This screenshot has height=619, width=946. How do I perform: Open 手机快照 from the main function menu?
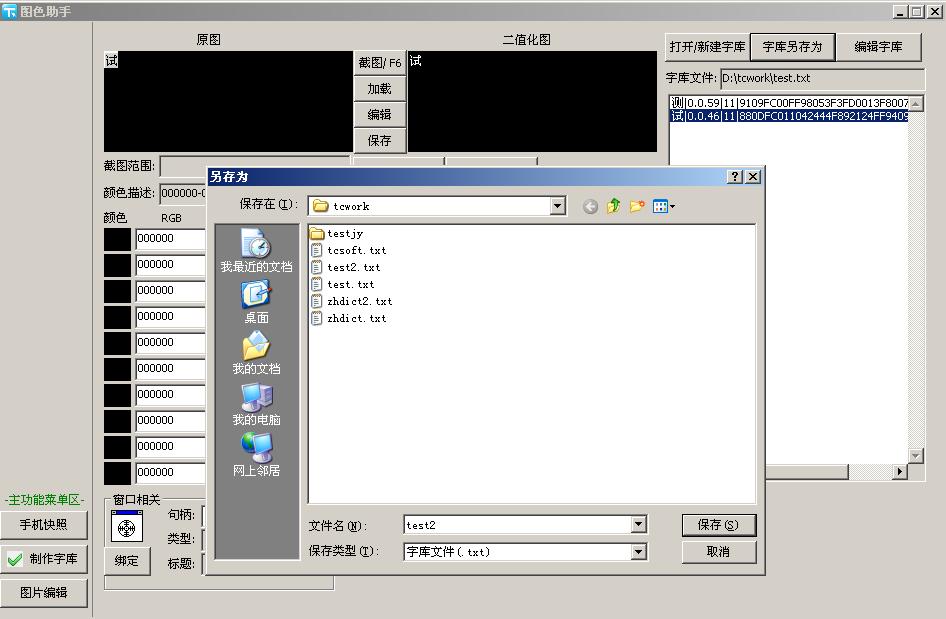pyautogui.click(x=43, y=525)
